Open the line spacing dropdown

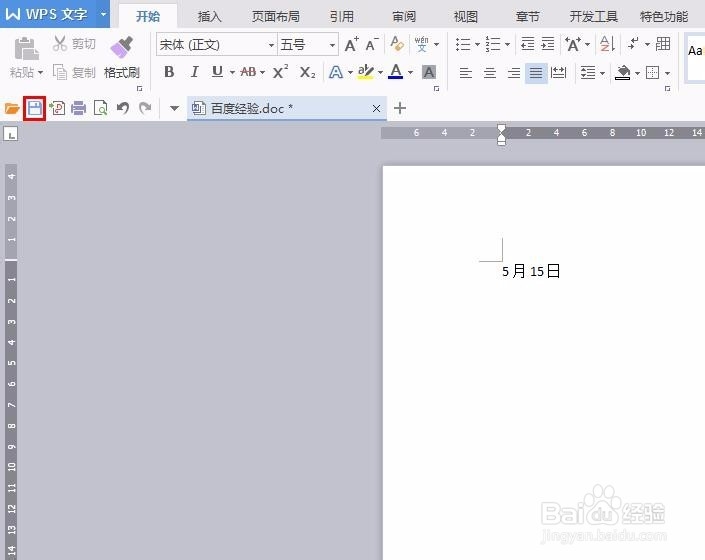tap(602, 73)
